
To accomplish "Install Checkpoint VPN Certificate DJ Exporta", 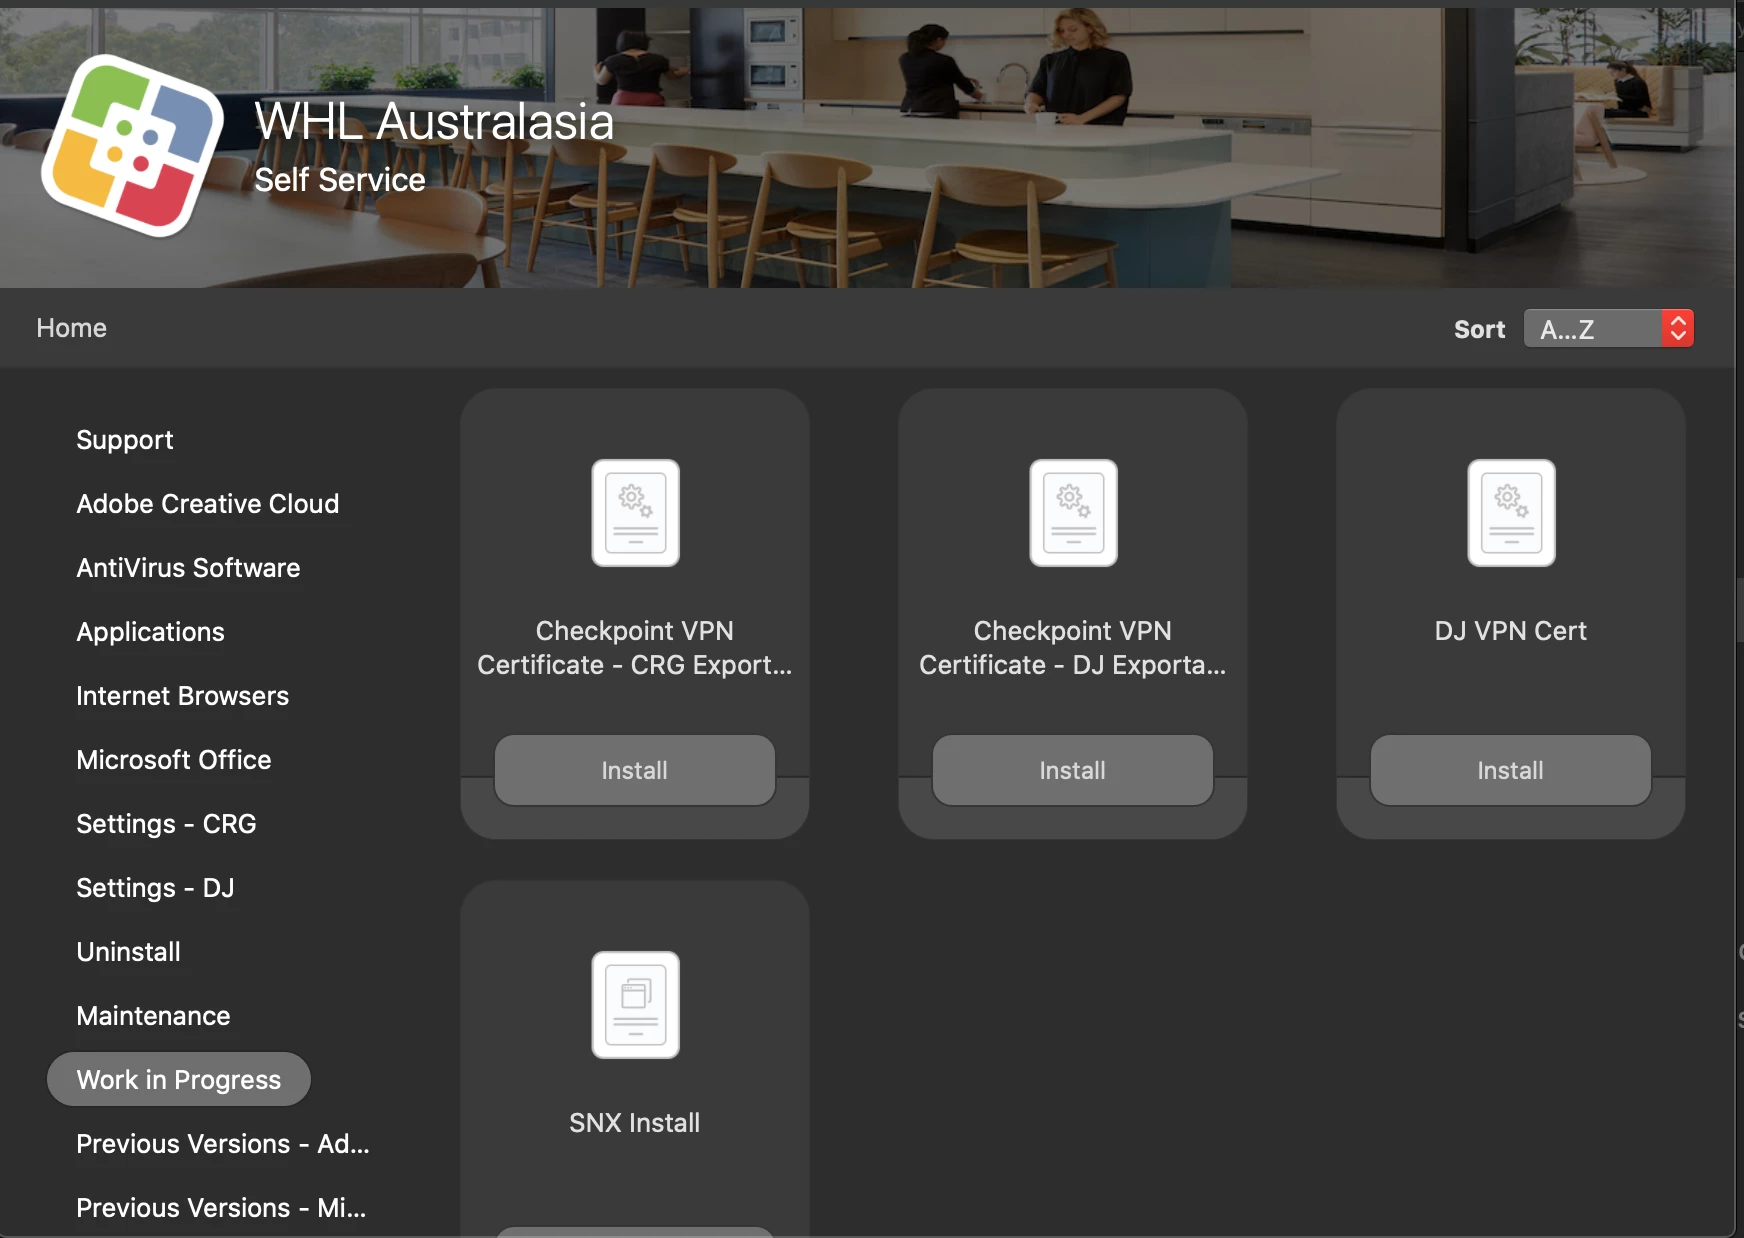I will tap(1073, 770).
